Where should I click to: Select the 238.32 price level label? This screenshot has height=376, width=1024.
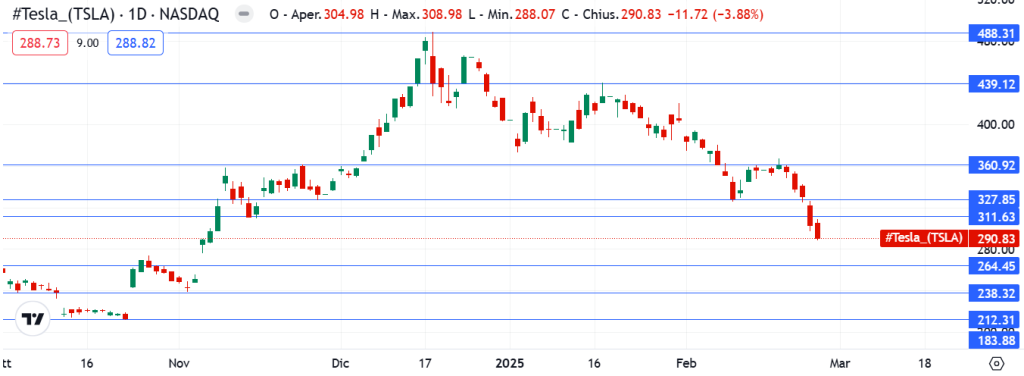pyautogui.click(x=994, y=293)
